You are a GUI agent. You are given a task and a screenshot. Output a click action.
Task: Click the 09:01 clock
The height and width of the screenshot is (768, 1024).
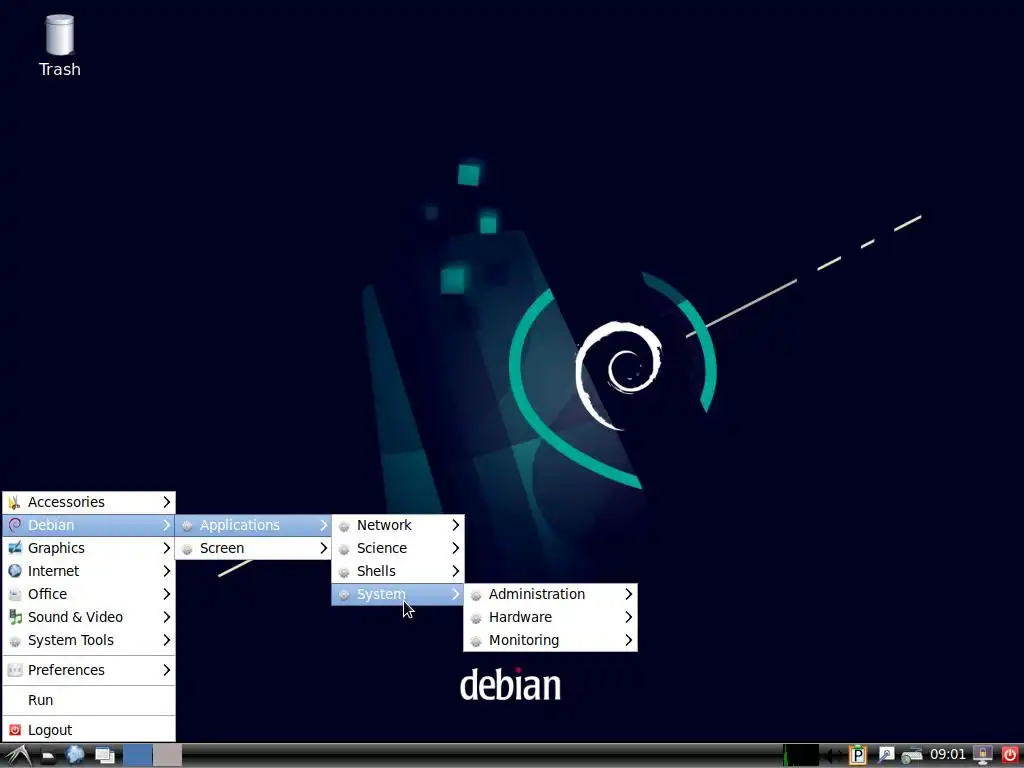pos(948,755)
